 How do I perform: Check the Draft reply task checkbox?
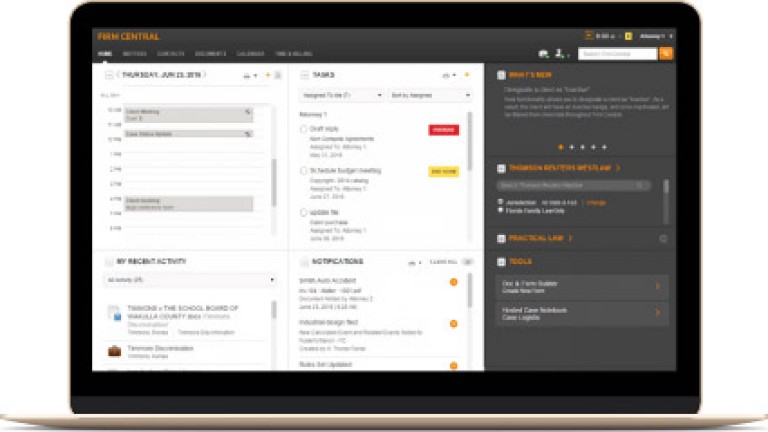tap(304, 129)
